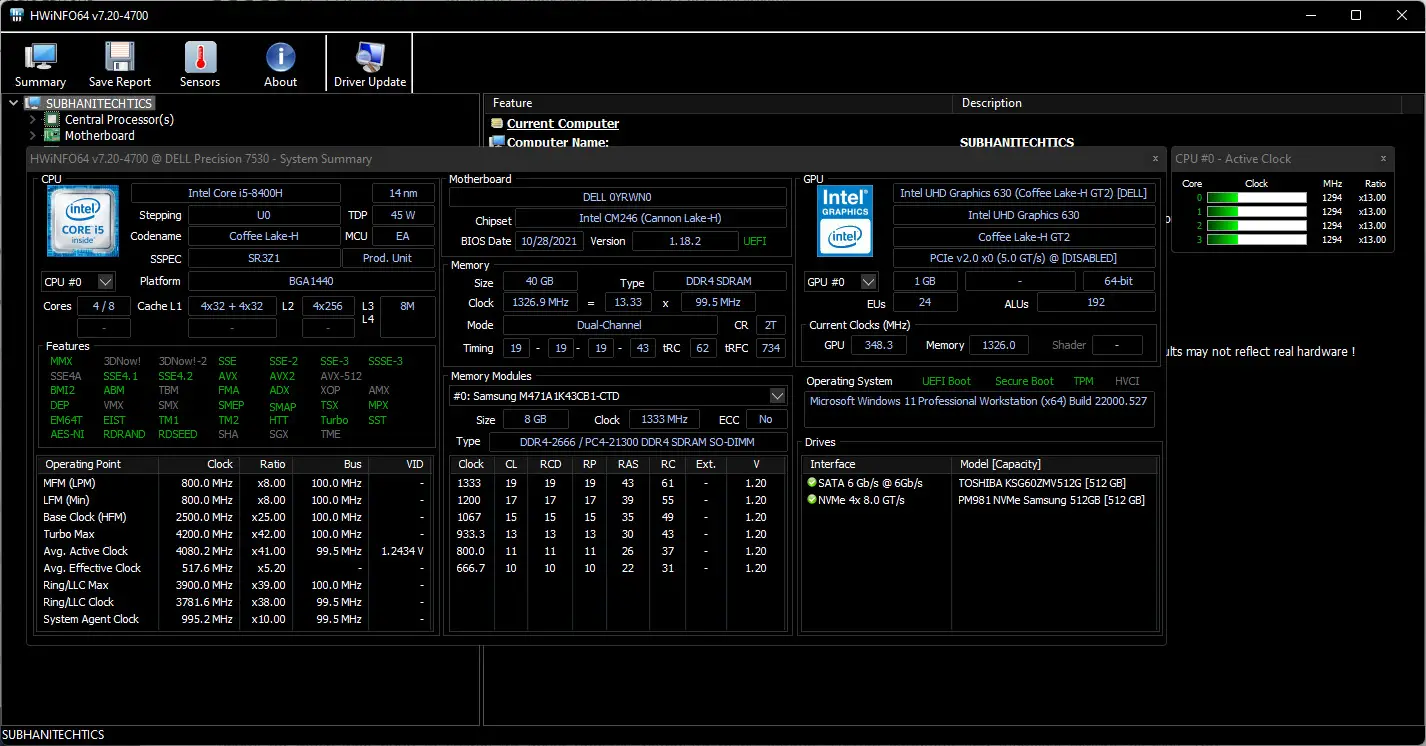Select Central Processor(s) in the tree

119,119
